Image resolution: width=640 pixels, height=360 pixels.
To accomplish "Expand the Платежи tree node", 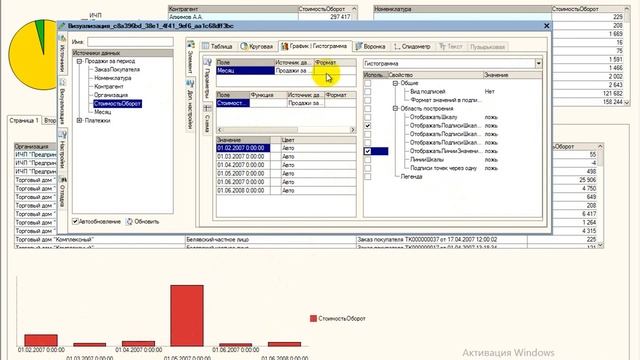I will (79, 120).
